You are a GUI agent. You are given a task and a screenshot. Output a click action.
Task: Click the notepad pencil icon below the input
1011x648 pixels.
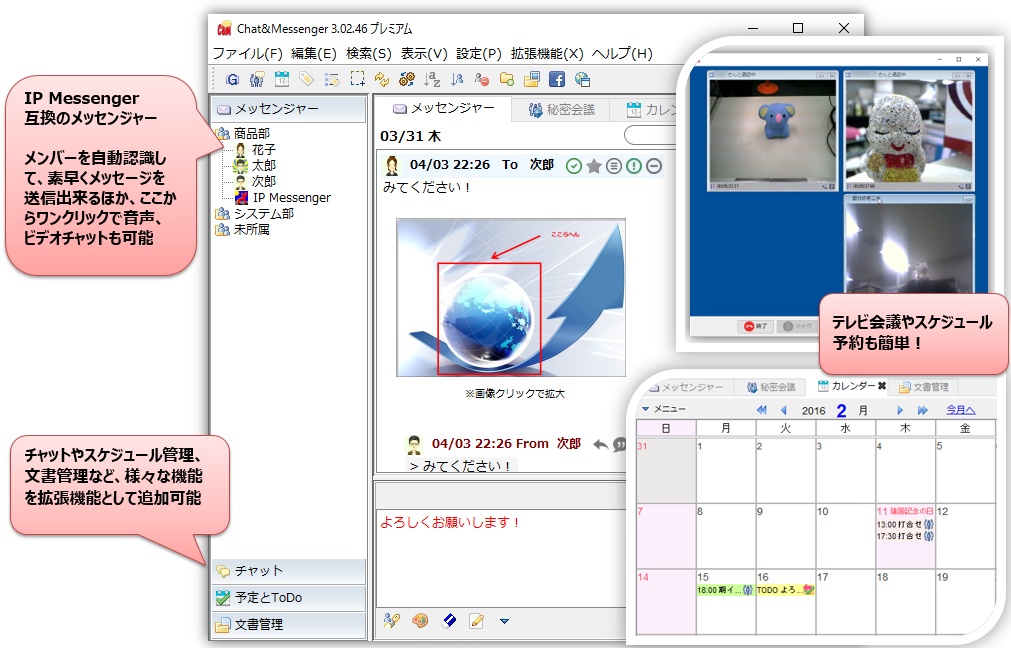pos(477,621)
